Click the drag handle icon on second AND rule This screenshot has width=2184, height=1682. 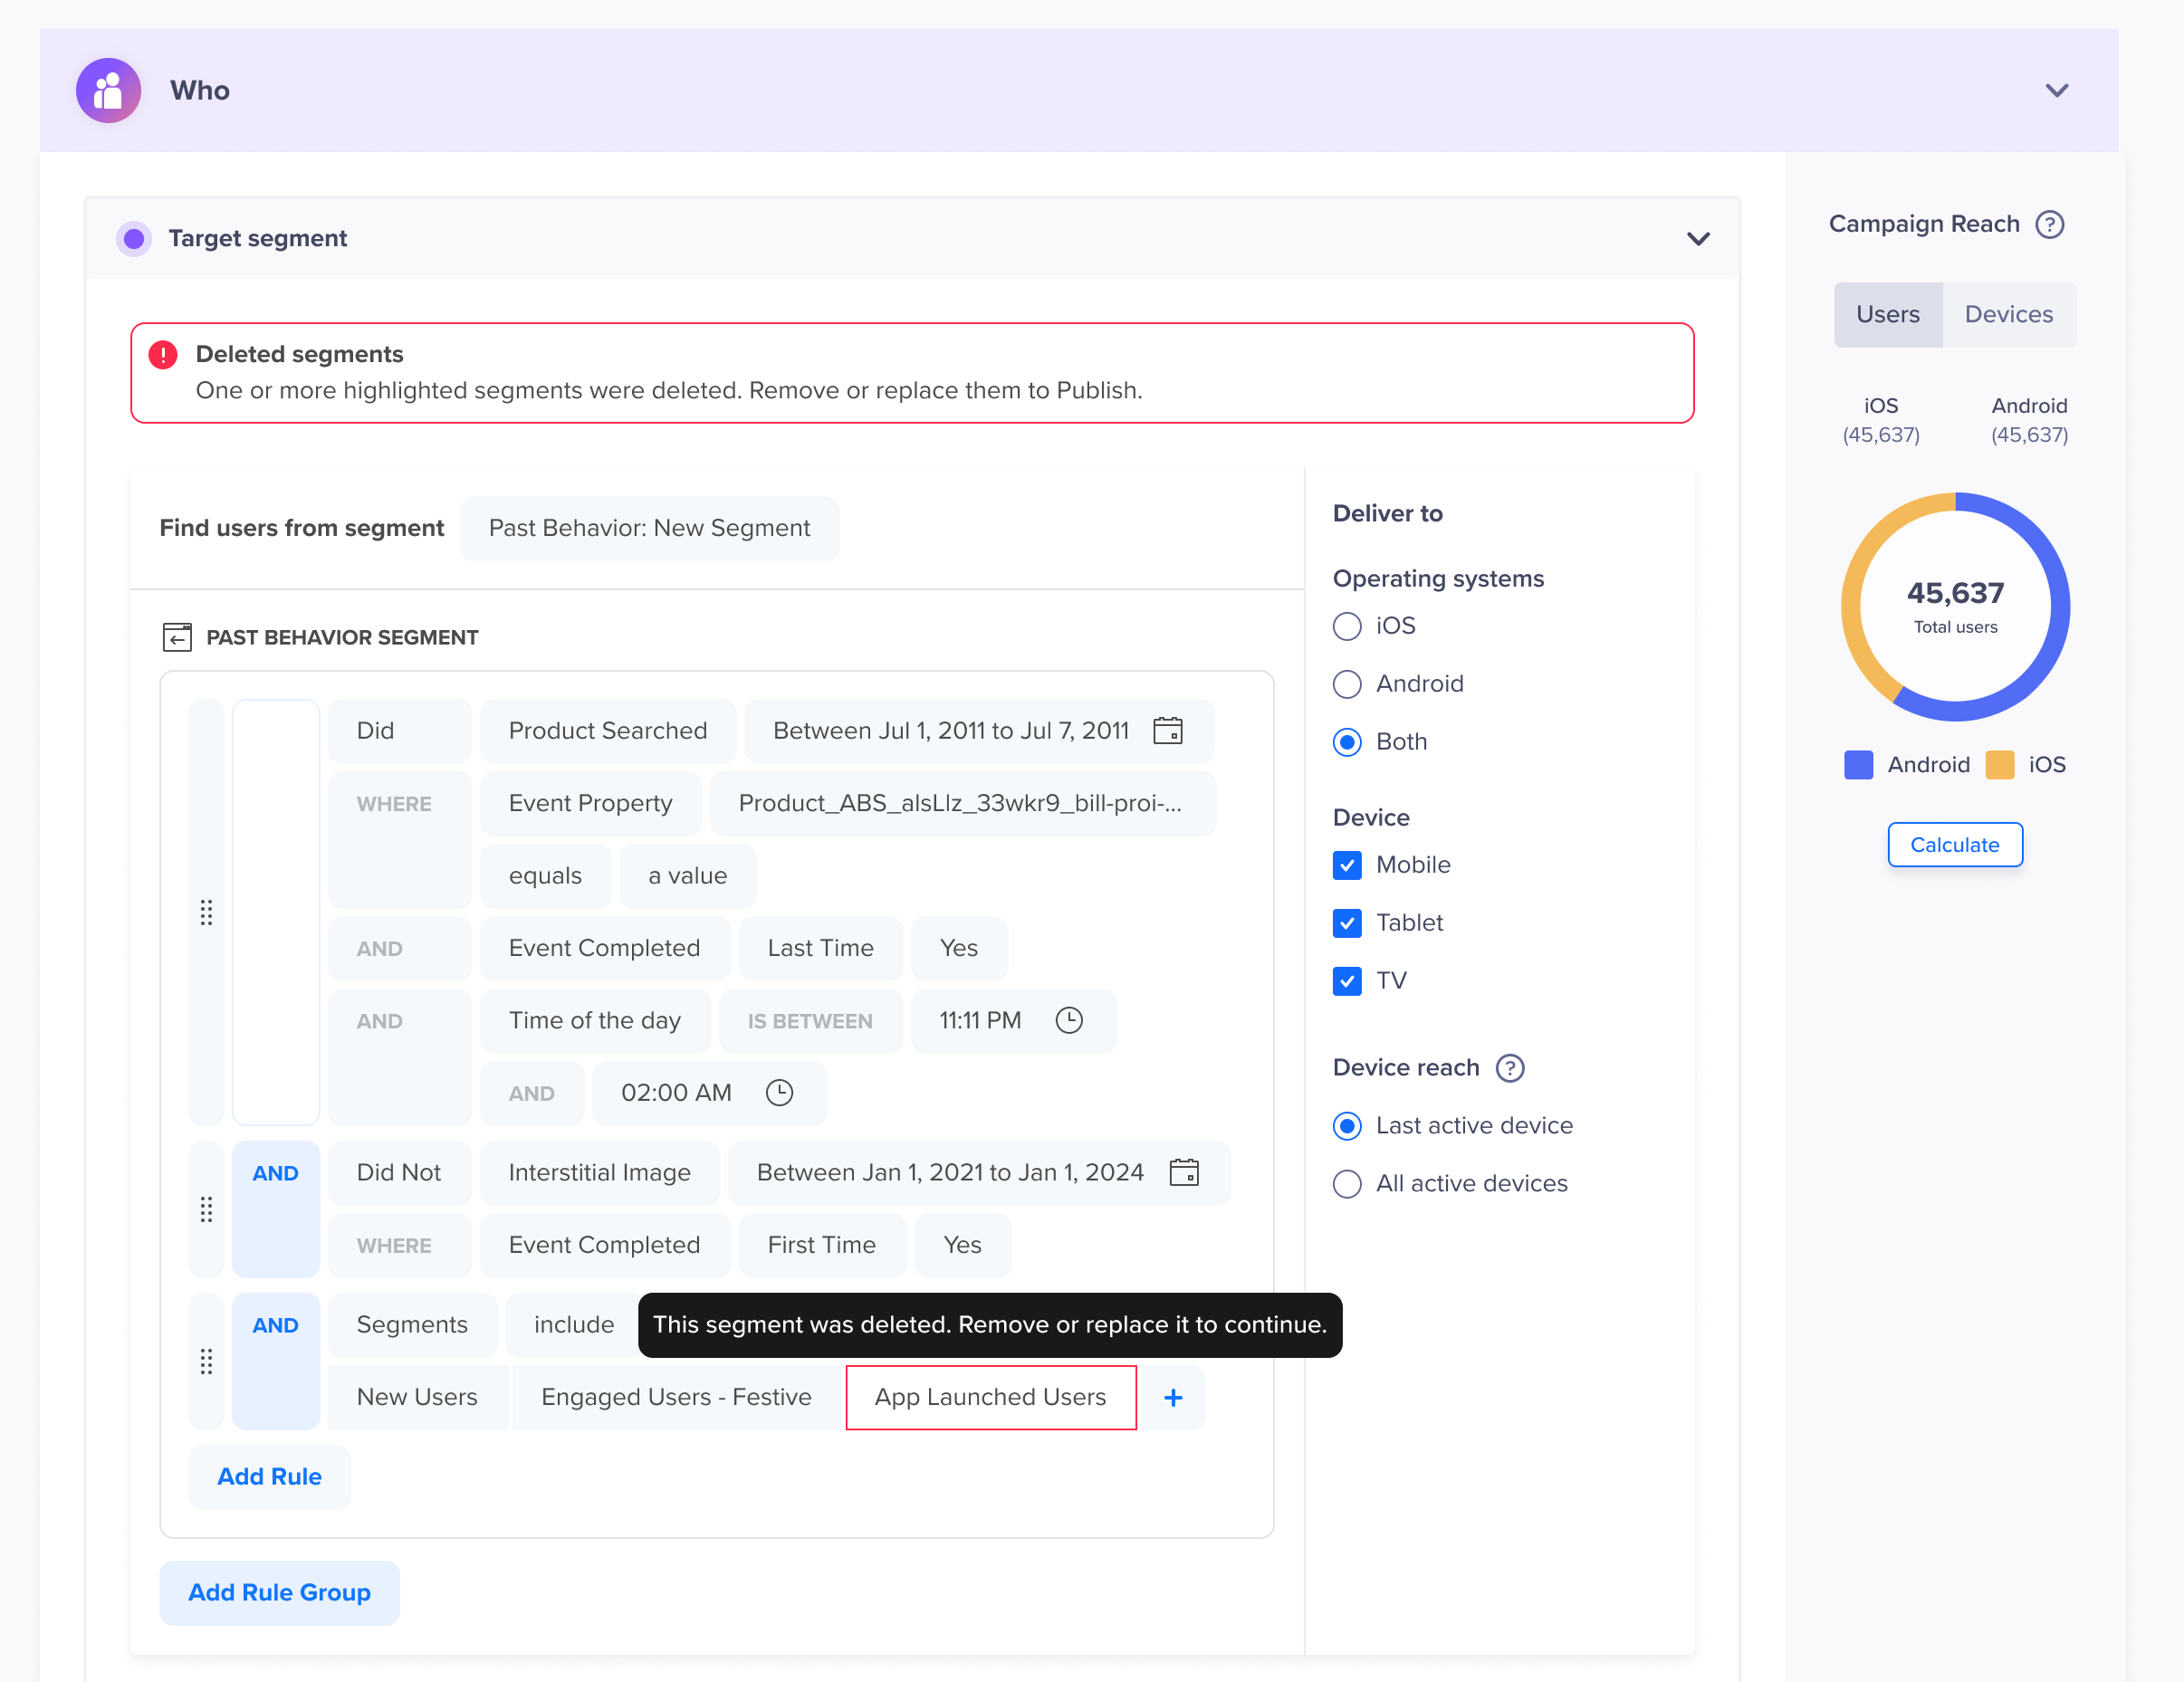click(x=206, y=1210)
